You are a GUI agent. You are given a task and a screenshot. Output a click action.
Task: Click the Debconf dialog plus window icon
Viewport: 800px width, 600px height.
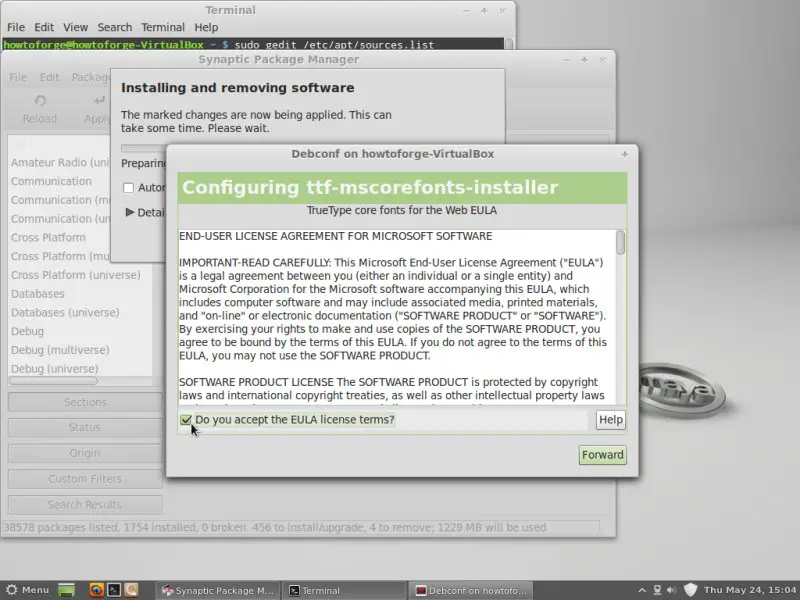click(x=624, y=154)
